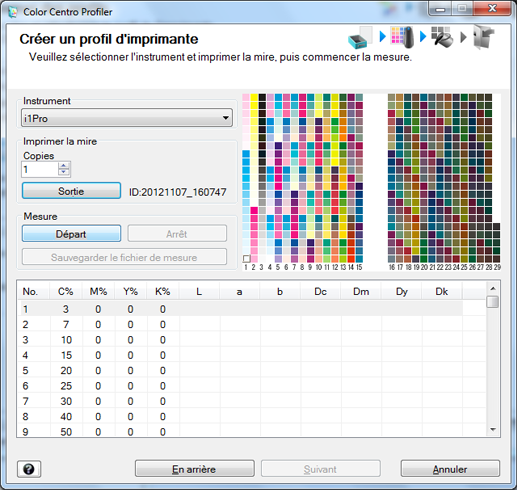Click the paint bucket profile step icon
The image size is (517, 490).
[442, 37]
